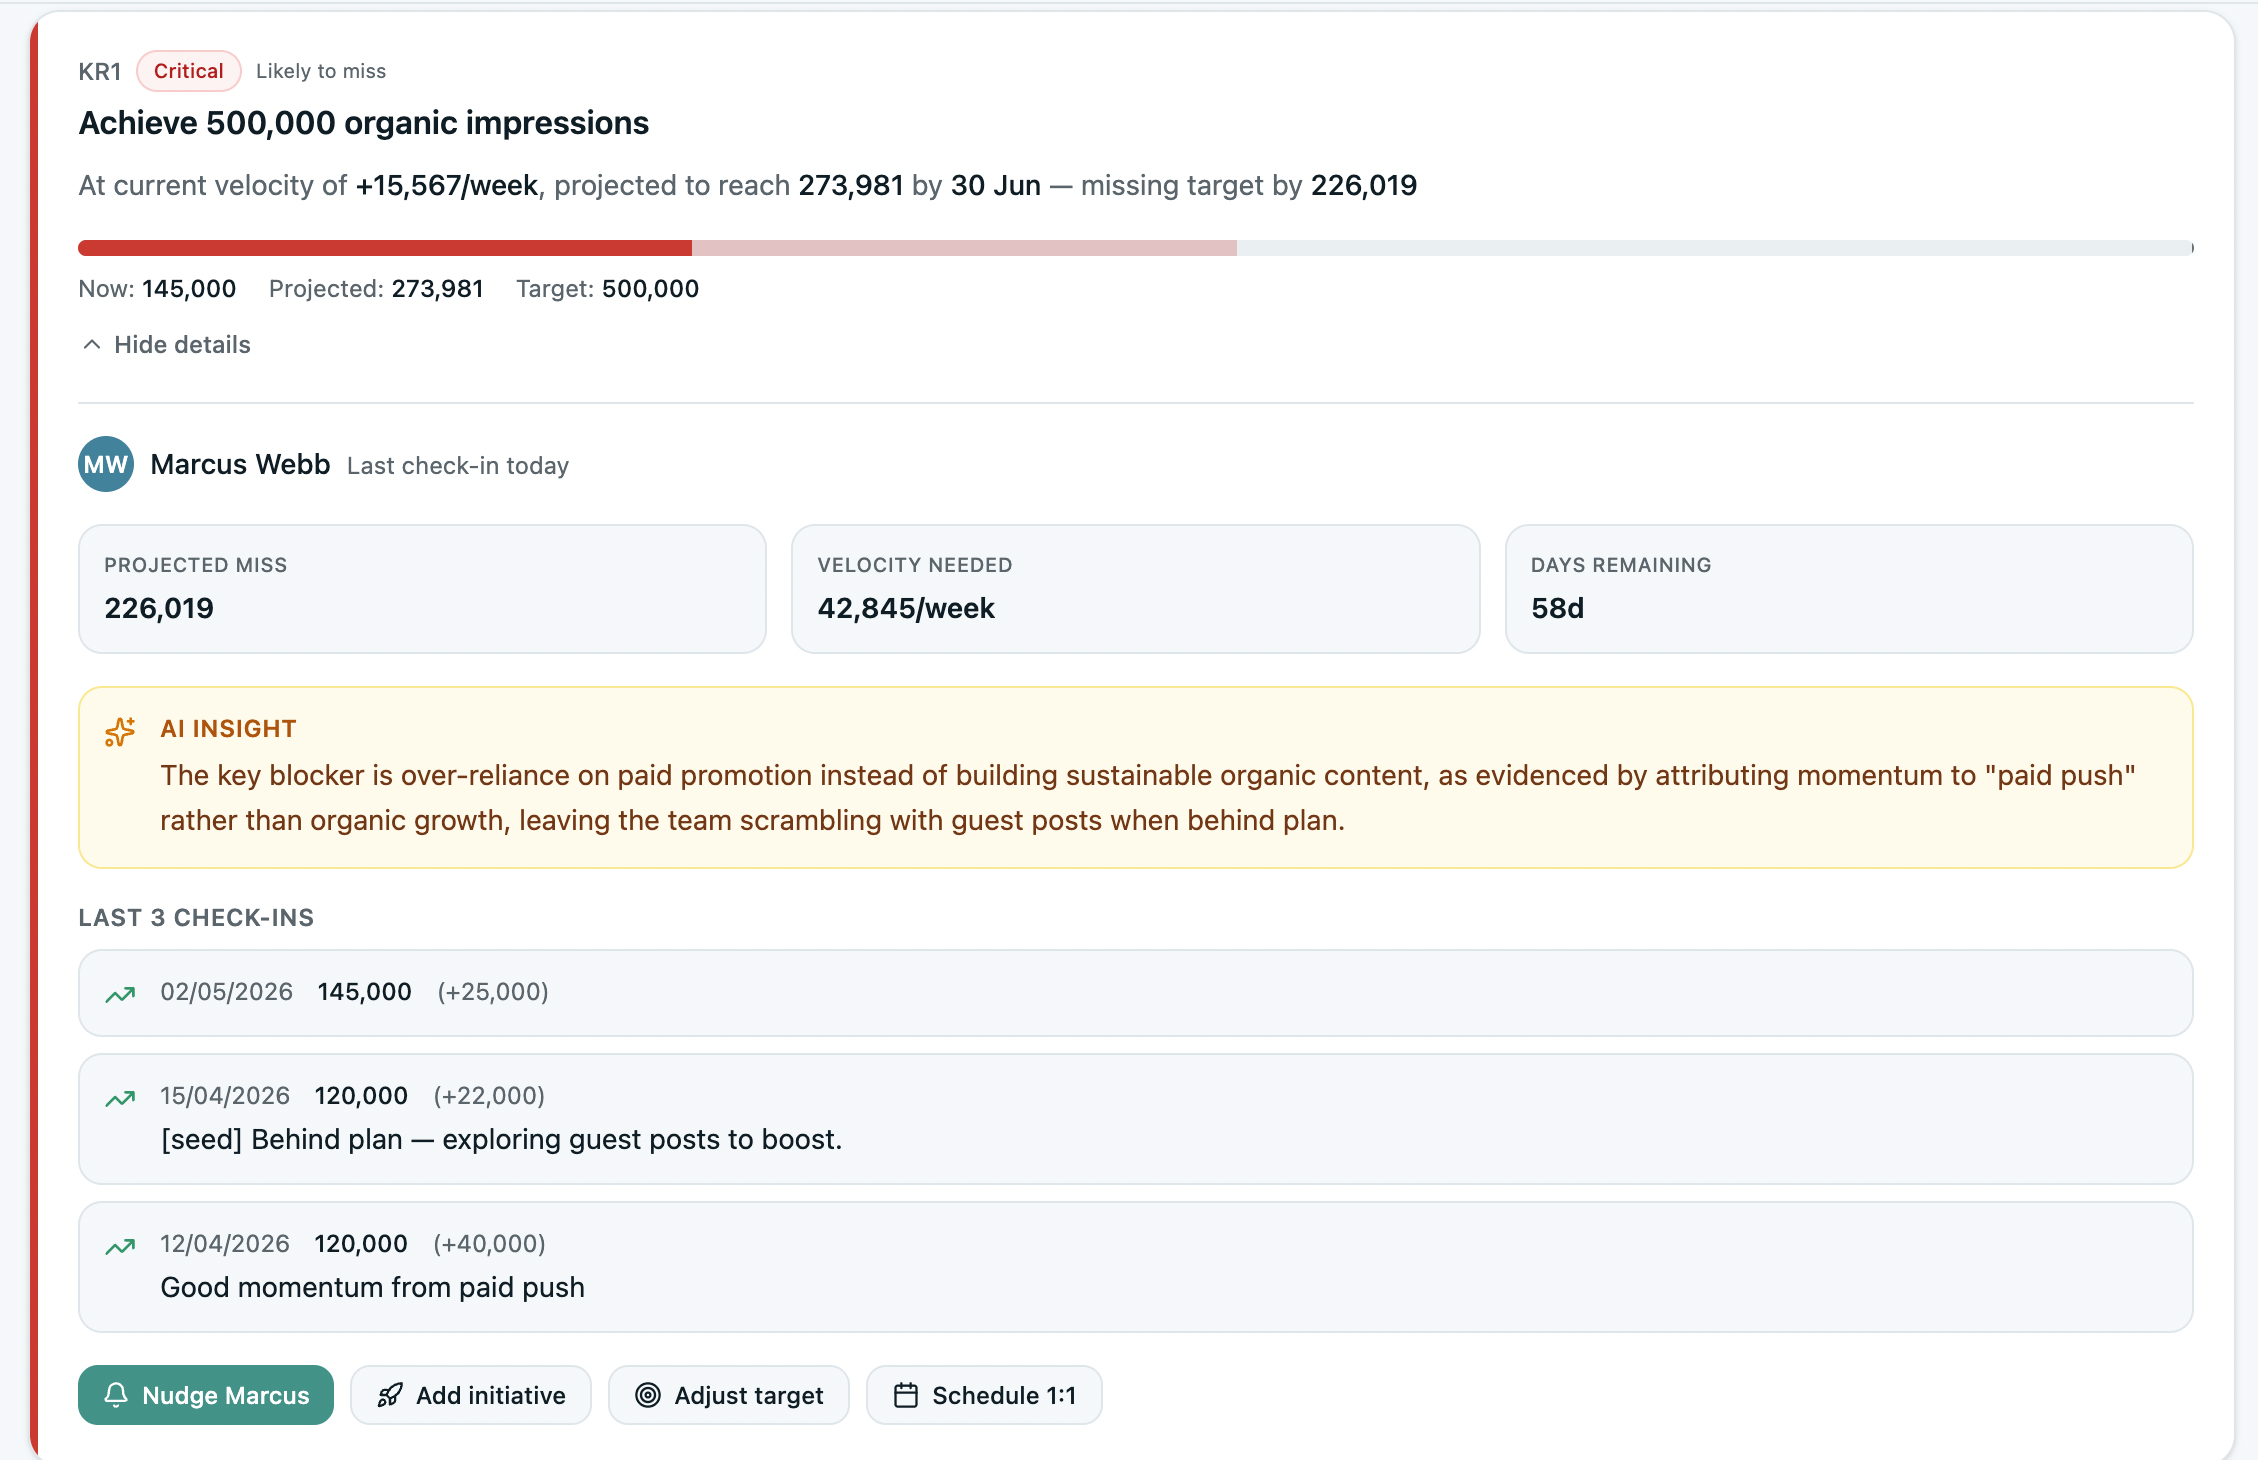Screen dimensions: 2258x1460
Task: Click the (+25,000) change value
Action: click(493, 992)
